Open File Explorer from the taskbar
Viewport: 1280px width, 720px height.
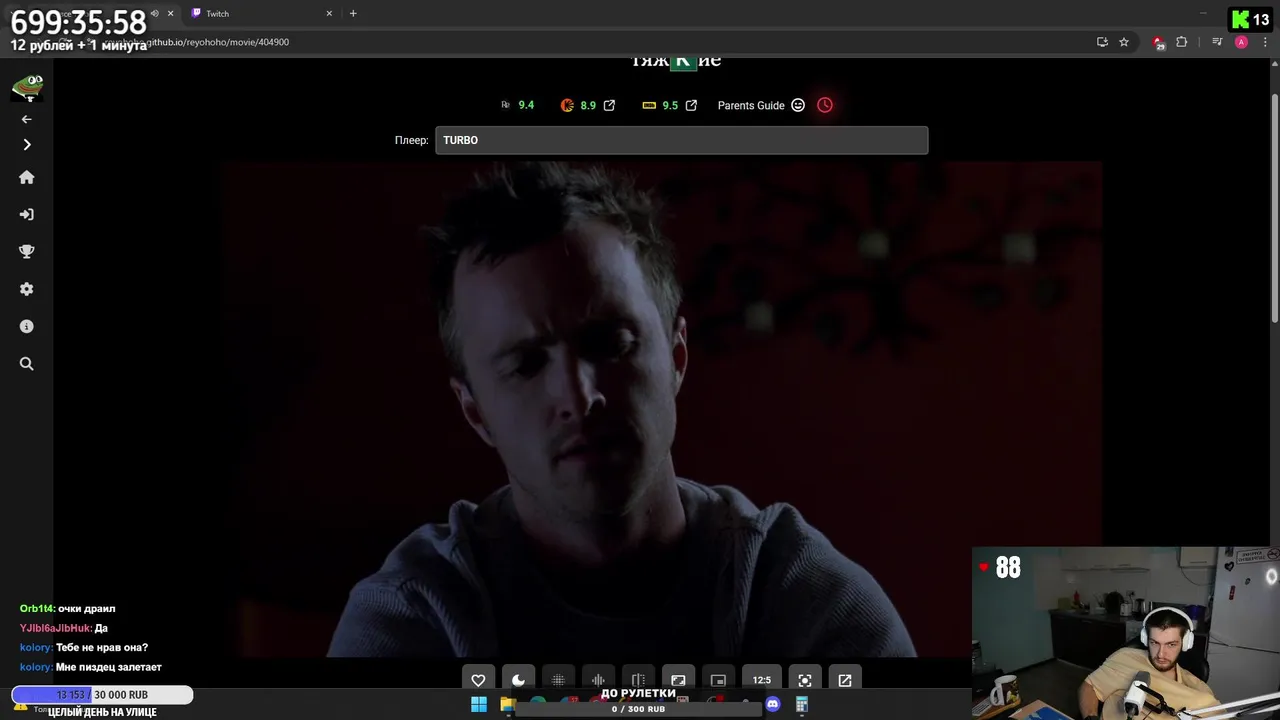508,705
